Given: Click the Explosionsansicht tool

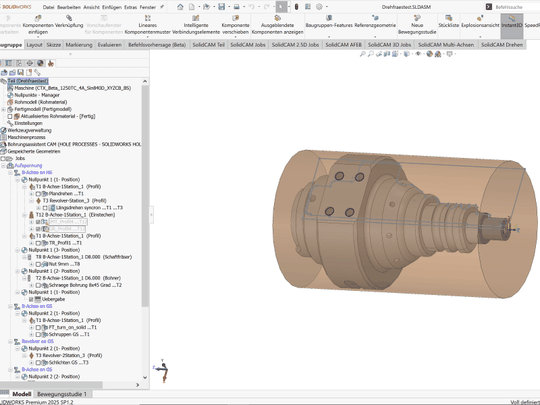Looking at the screenshot, I should pos(480,21).
